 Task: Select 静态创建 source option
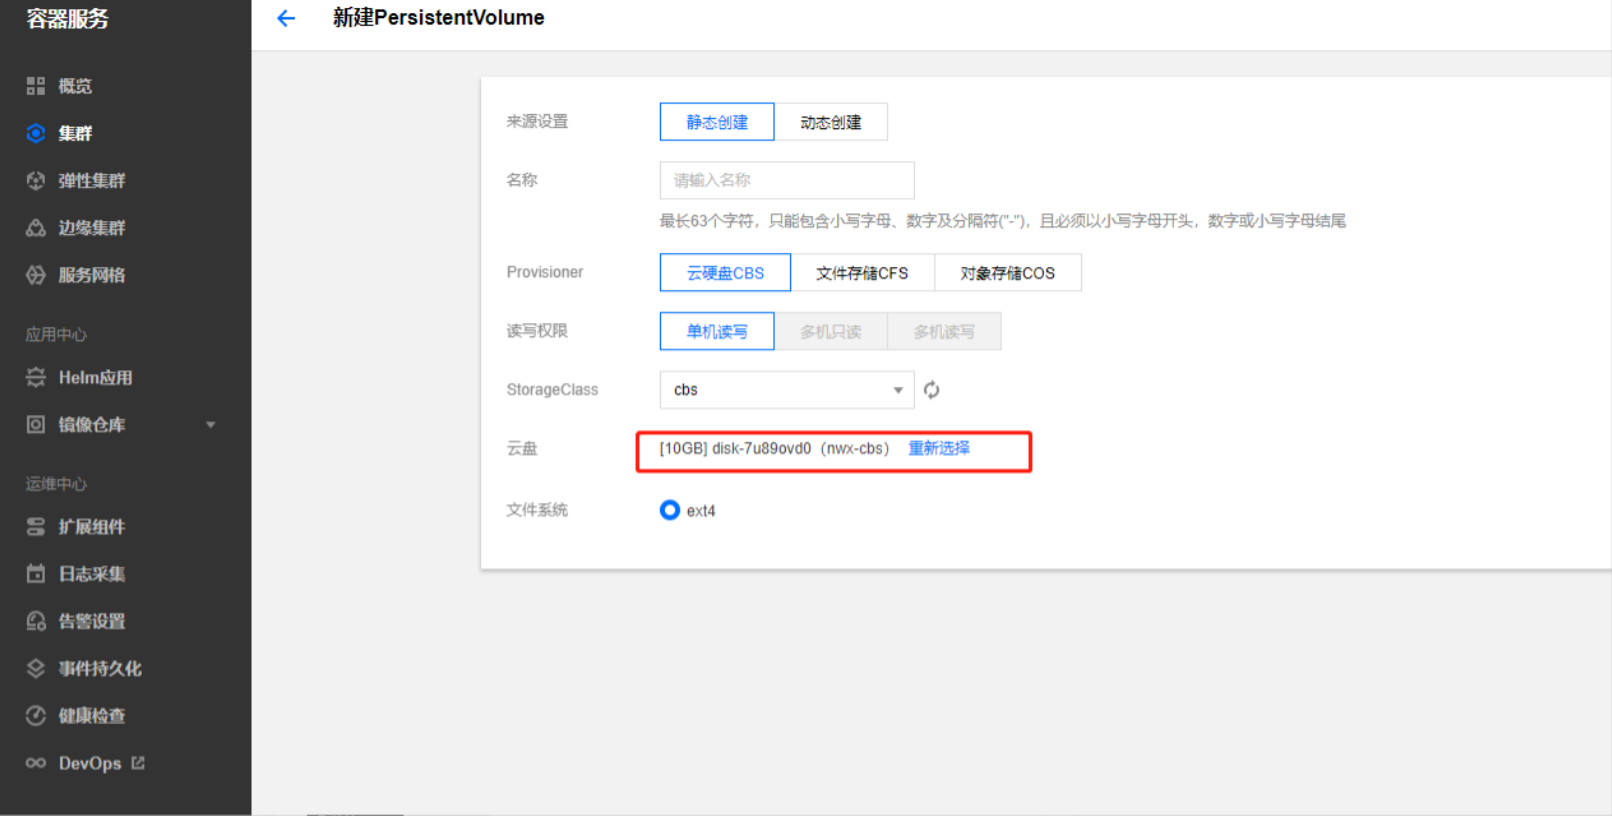point(717,122)
